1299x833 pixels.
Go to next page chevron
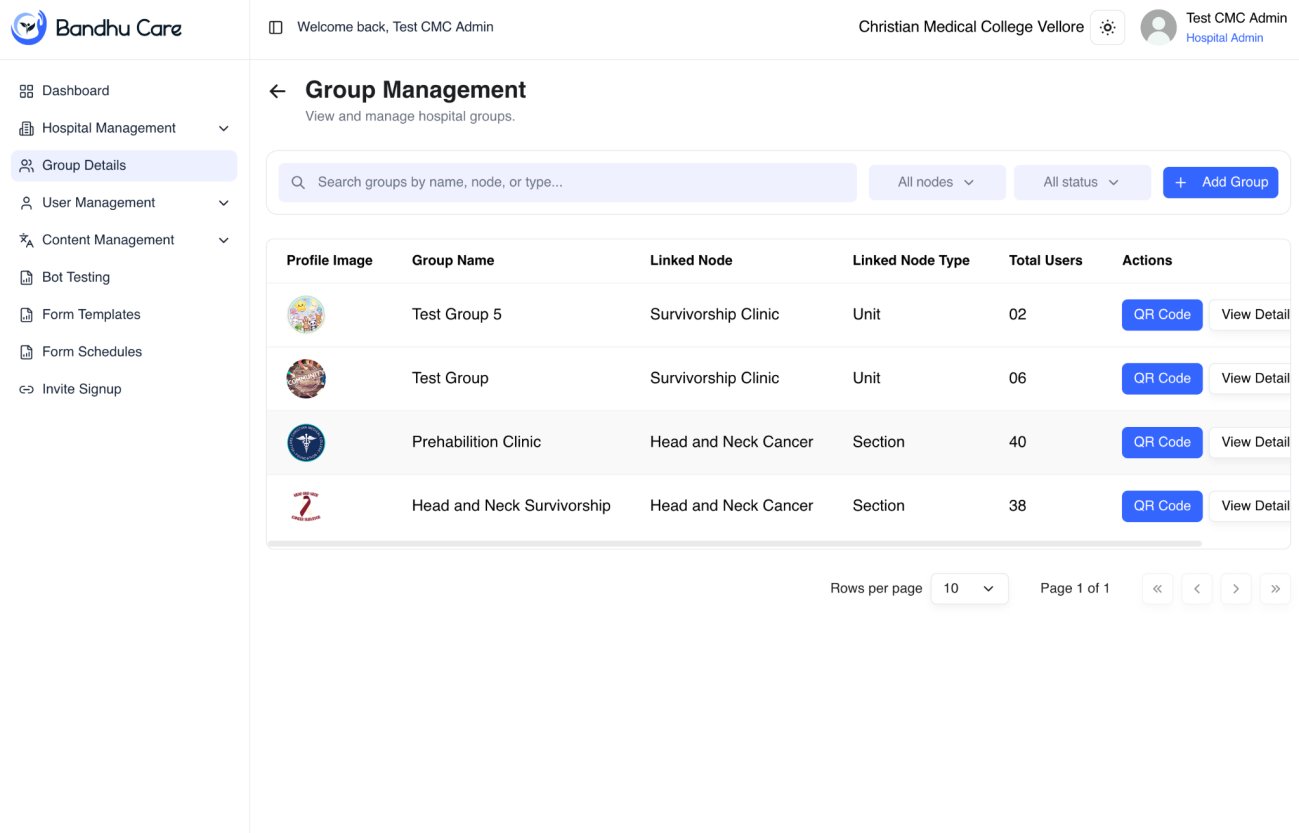point(1236,589)
